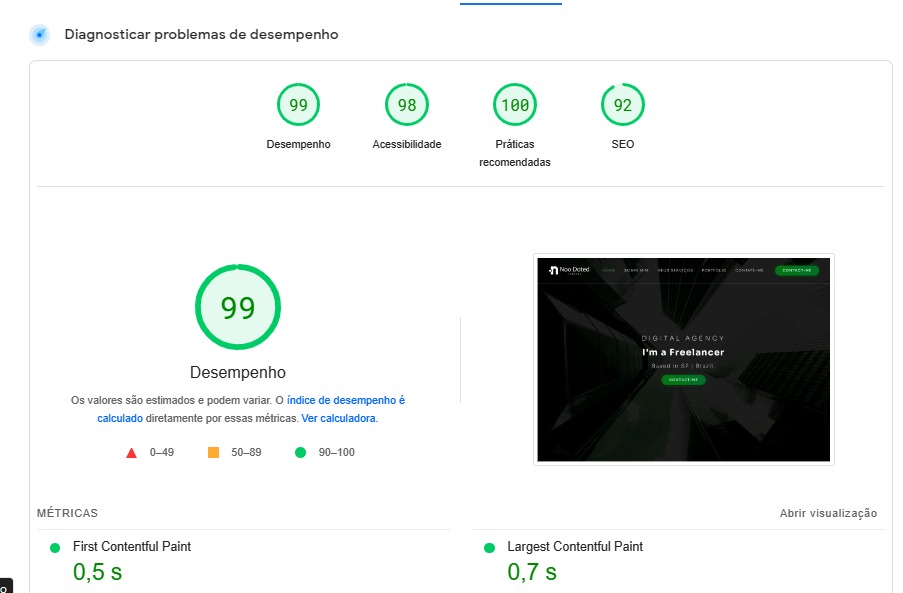
Task: Click the Acessibilidade score gauge showing 98
Action: click(407, 105)
